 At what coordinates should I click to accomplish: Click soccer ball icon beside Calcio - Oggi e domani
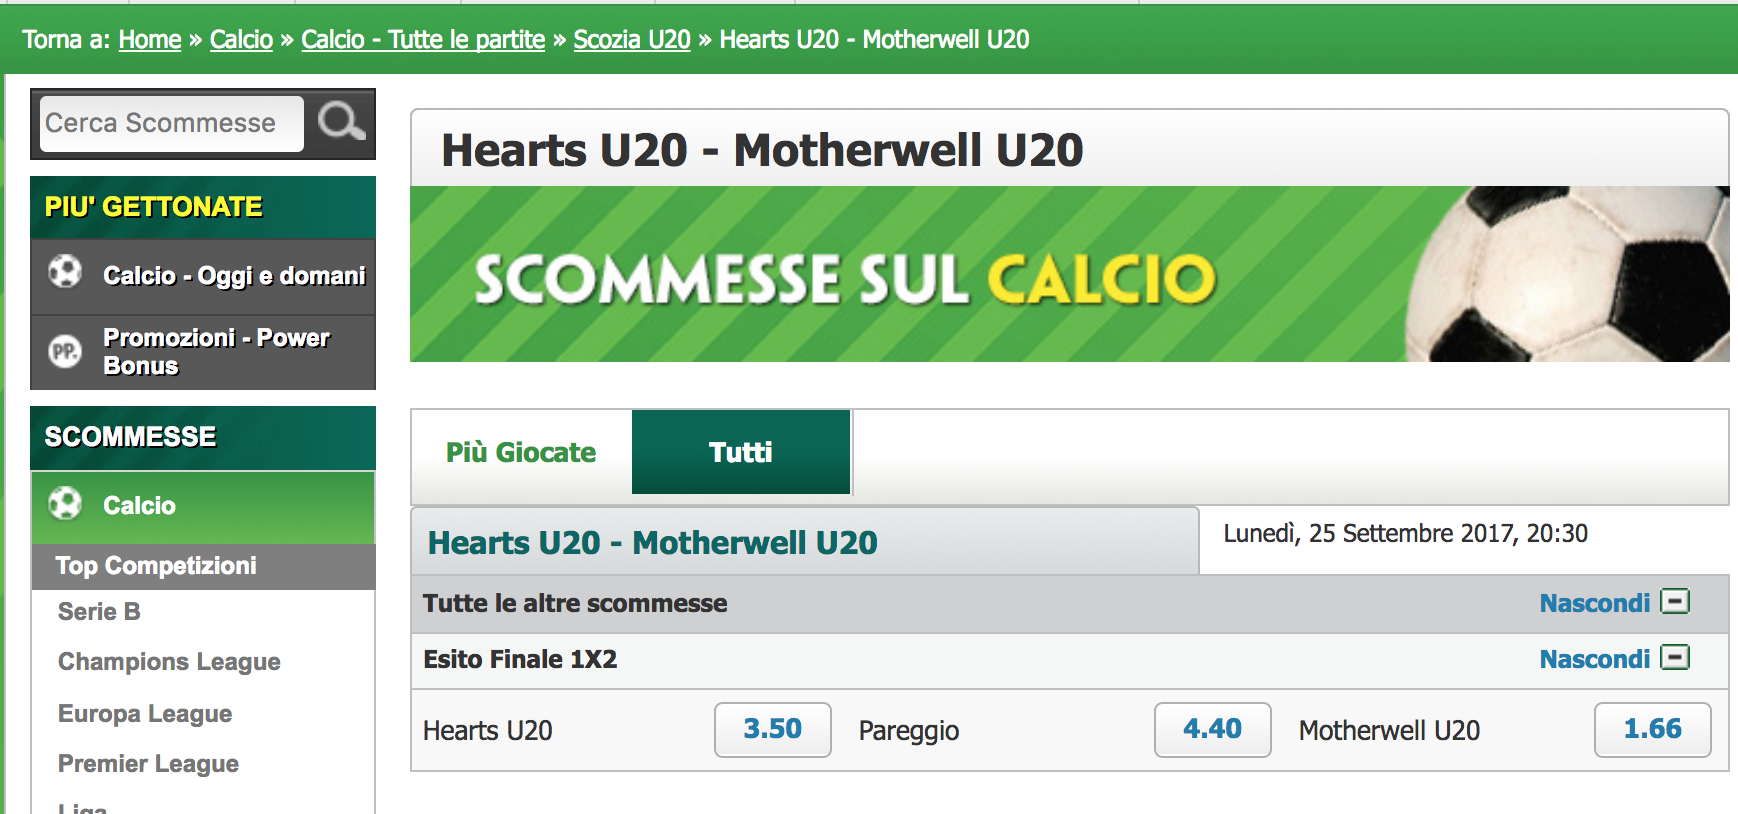[x=65, y=272]
